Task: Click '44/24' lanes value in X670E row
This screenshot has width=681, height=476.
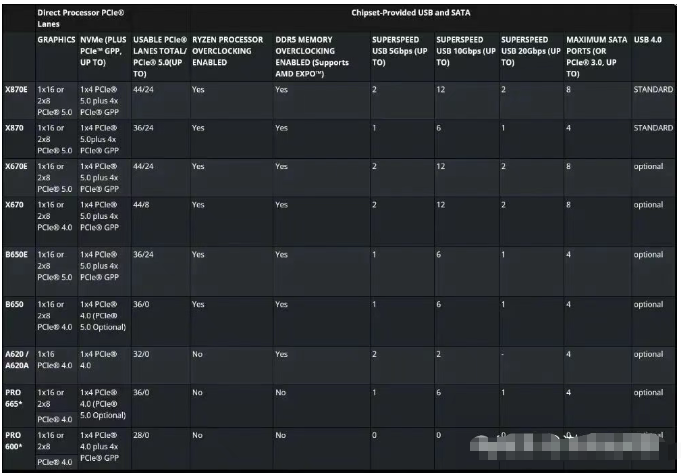Action: (x=143, y=166)
